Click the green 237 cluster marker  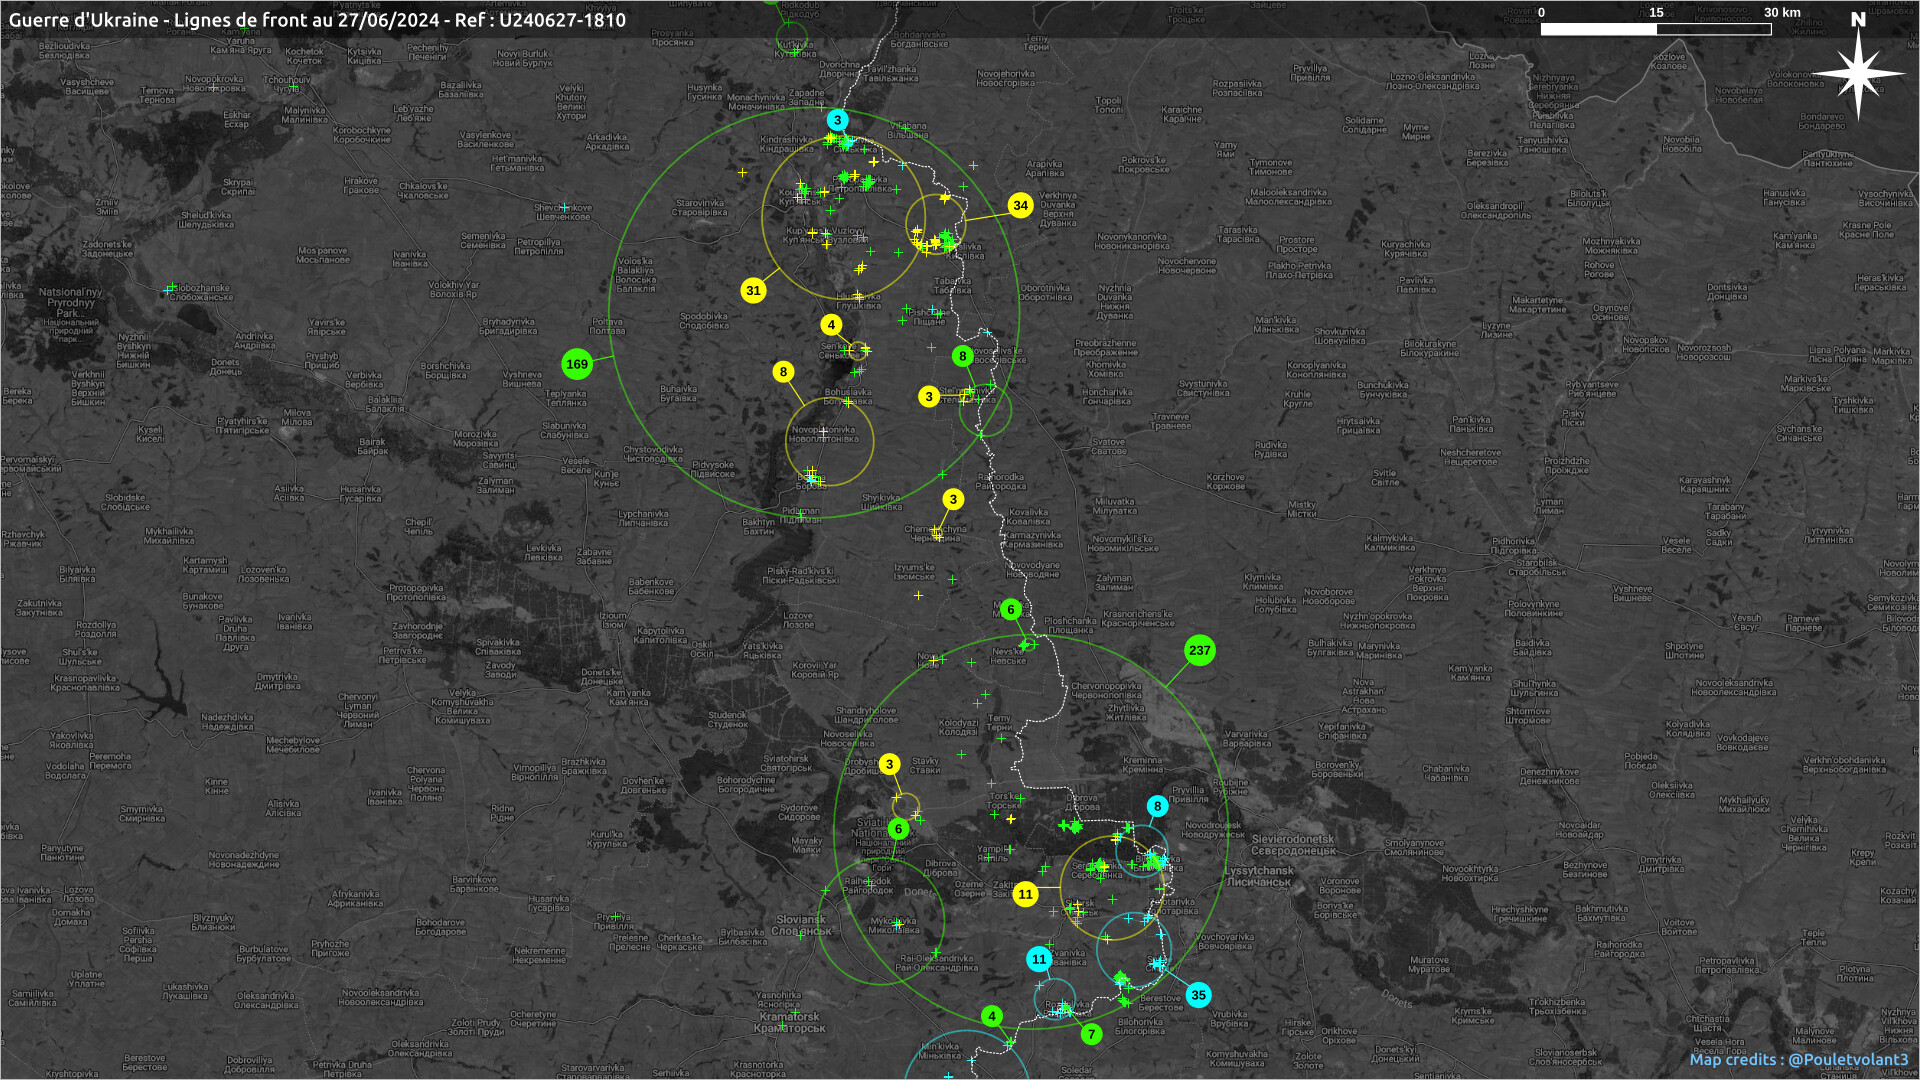tap(1199, 650)
